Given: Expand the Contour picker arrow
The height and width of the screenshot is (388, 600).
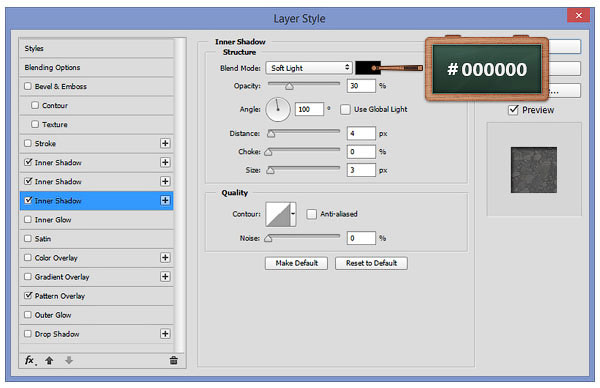Looking at the screenshot, I should point(293,214).
